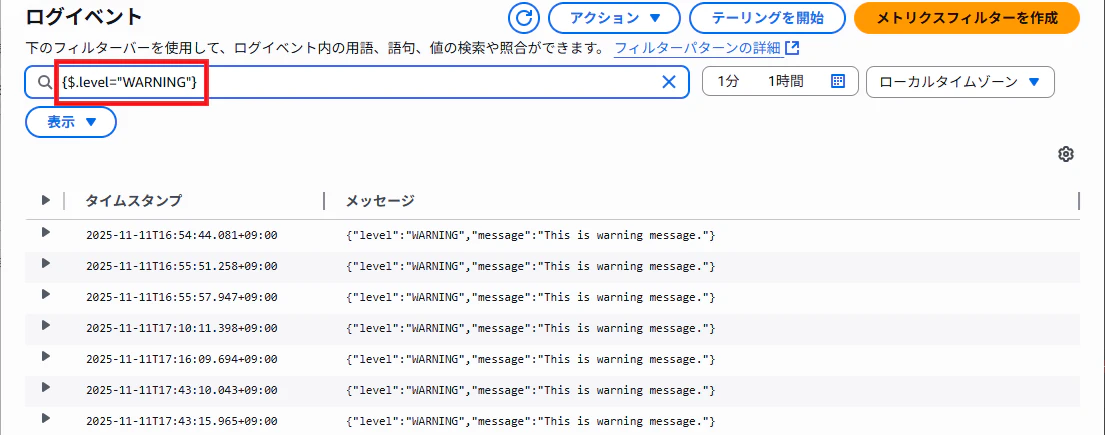Click the メッセージ column header
Screen dimensions: 1105x435
[x=380, y=201]
